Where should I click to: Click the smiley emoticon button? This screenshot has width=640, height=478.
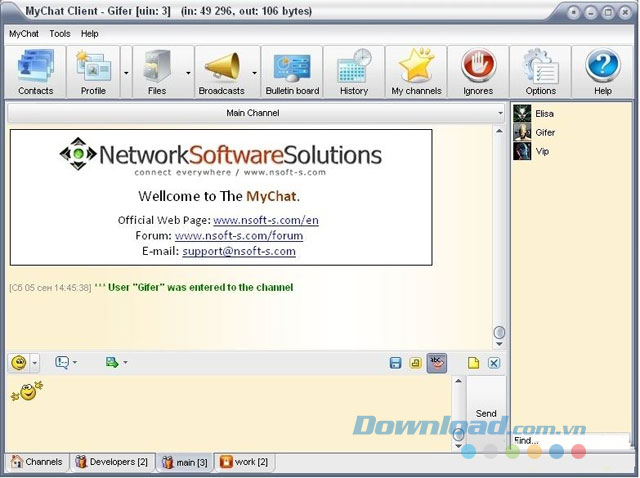pyautogui.click(x=18, y=362)
